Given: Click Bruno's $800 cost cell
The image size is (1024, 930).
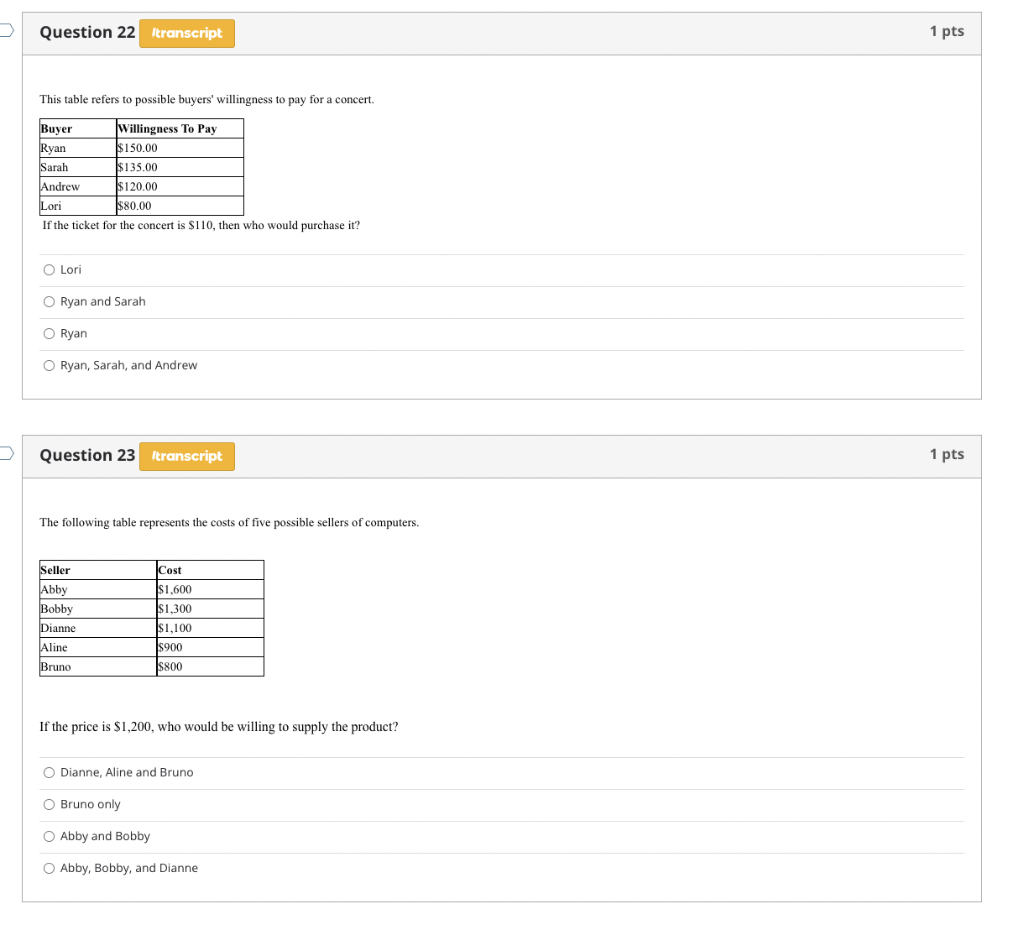Looking at the screenshot, I should click(210, 667).
